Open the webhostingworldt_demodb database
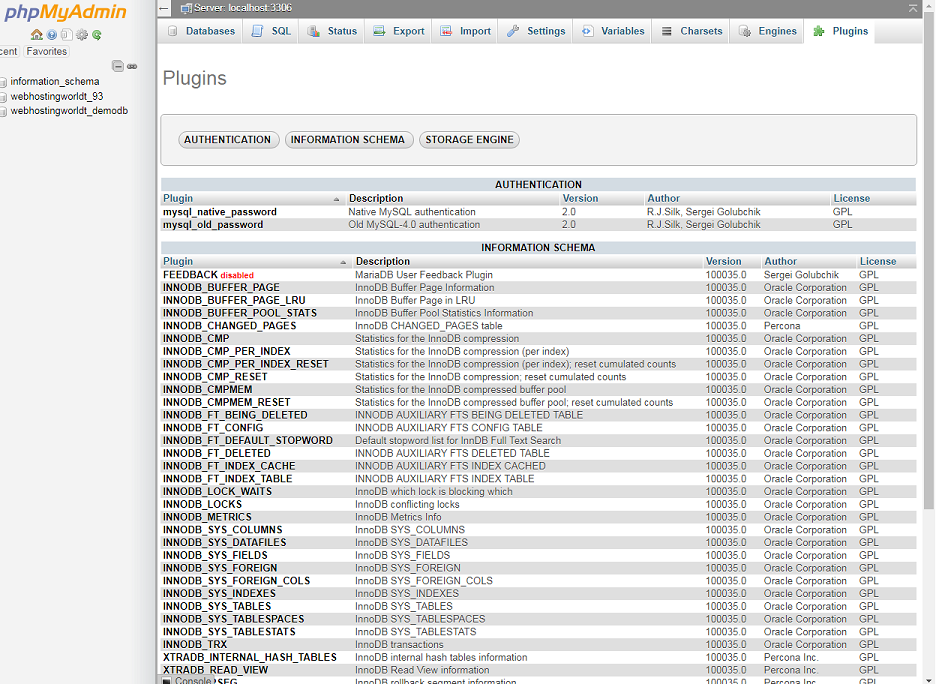The width and height of the screenshot is (939, 684). (x=69, y=111)
